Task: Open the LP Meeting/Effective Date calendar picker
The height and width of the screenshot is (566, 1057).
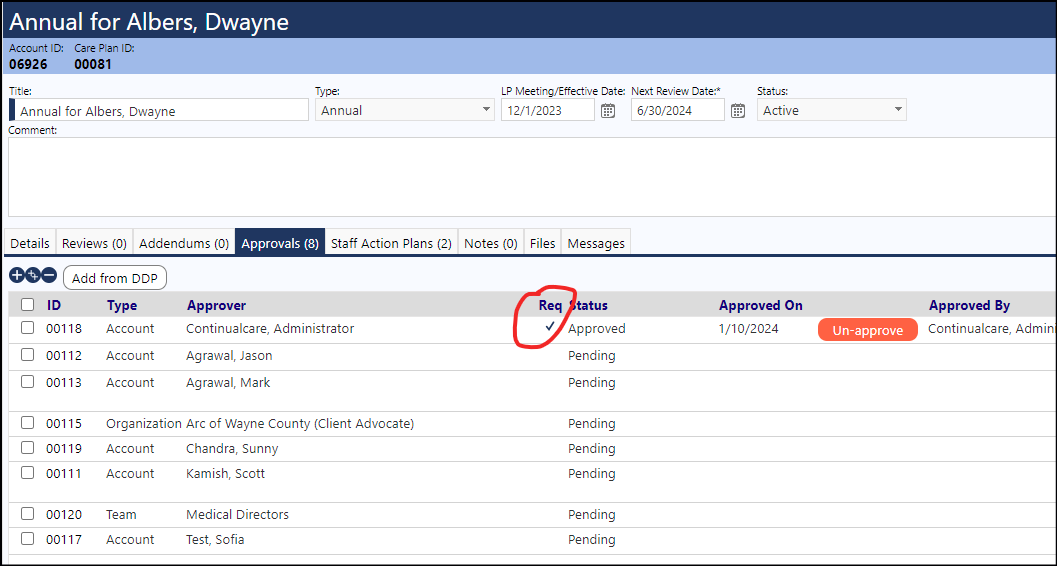Action: pos(608,111)
